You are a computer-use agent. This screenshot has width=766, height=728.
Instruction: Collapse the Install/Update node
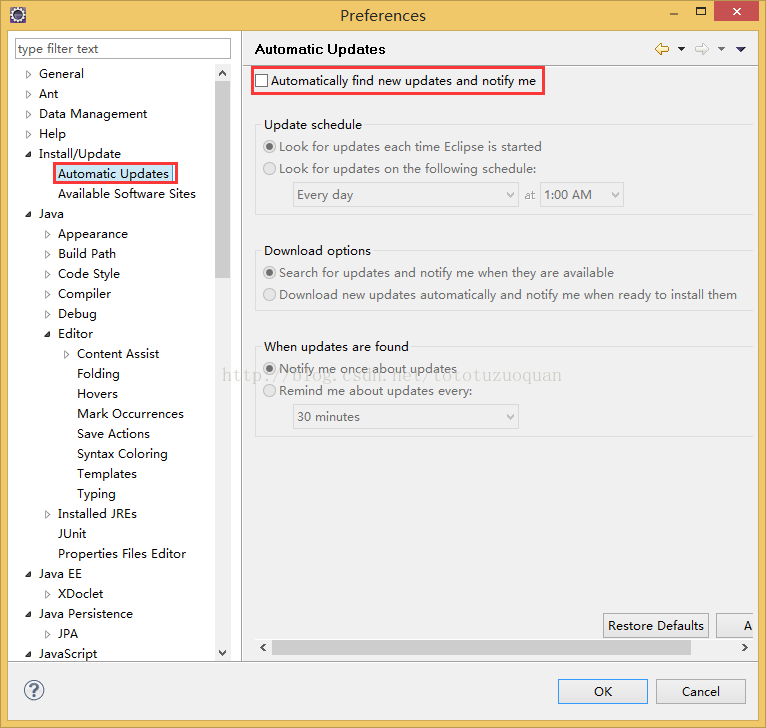tap(28, 154)
